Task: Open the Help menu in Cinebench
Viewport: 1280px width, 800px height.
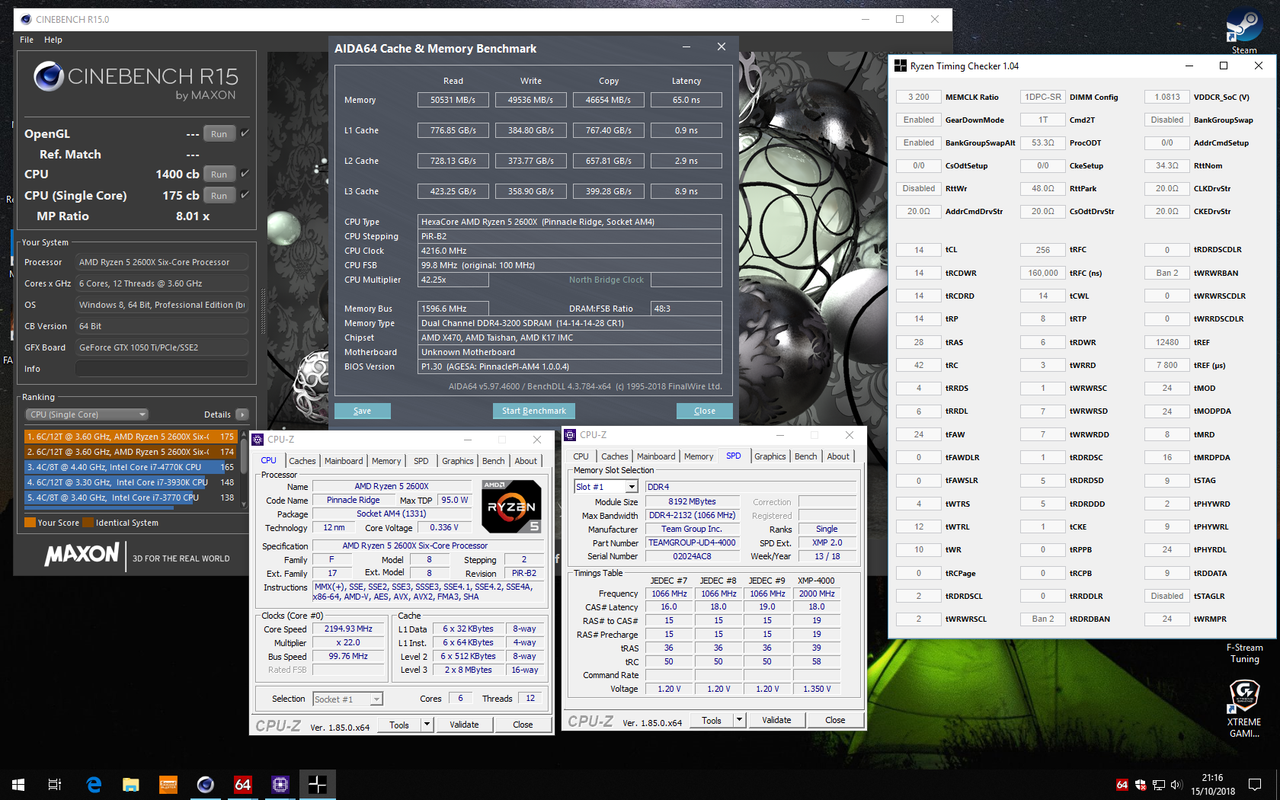Action: [53, 40]
